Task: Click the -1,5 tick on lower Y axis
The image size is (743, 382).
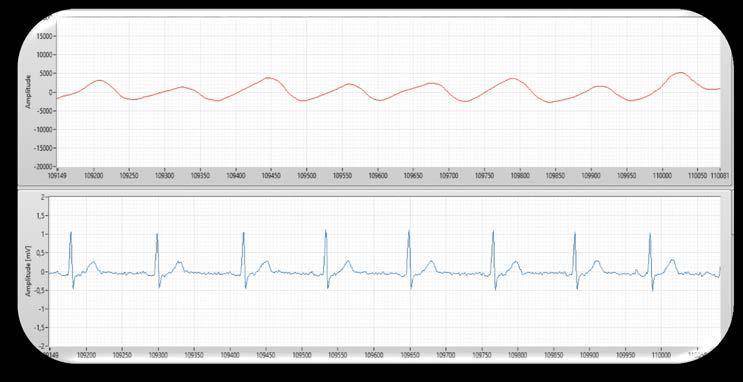Action: coord(39,327)
